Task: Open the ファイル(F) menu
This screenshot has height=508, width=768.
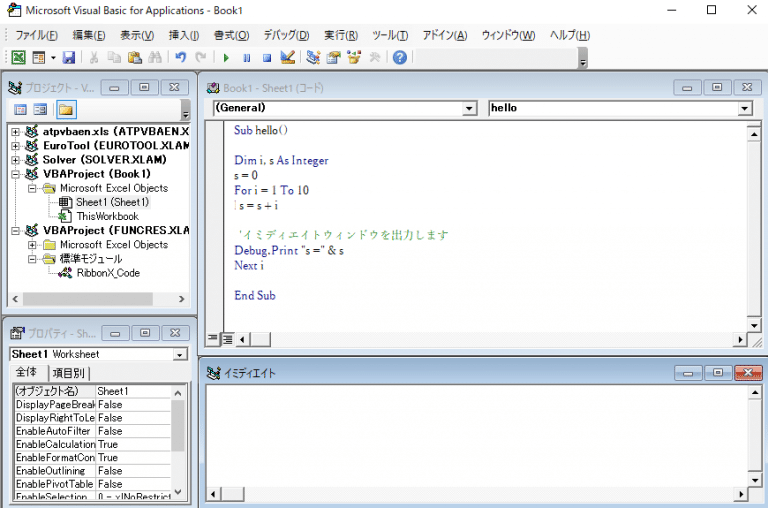Action: [x=36, y=35]
